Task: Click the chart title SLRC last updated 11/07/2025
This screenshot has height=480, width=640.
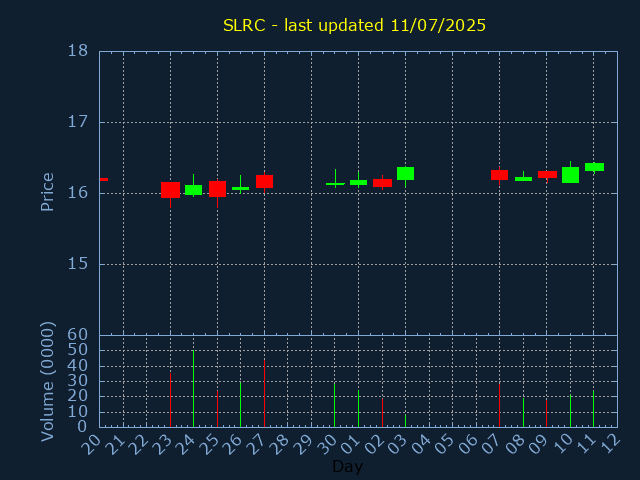Action: point(354,25)
